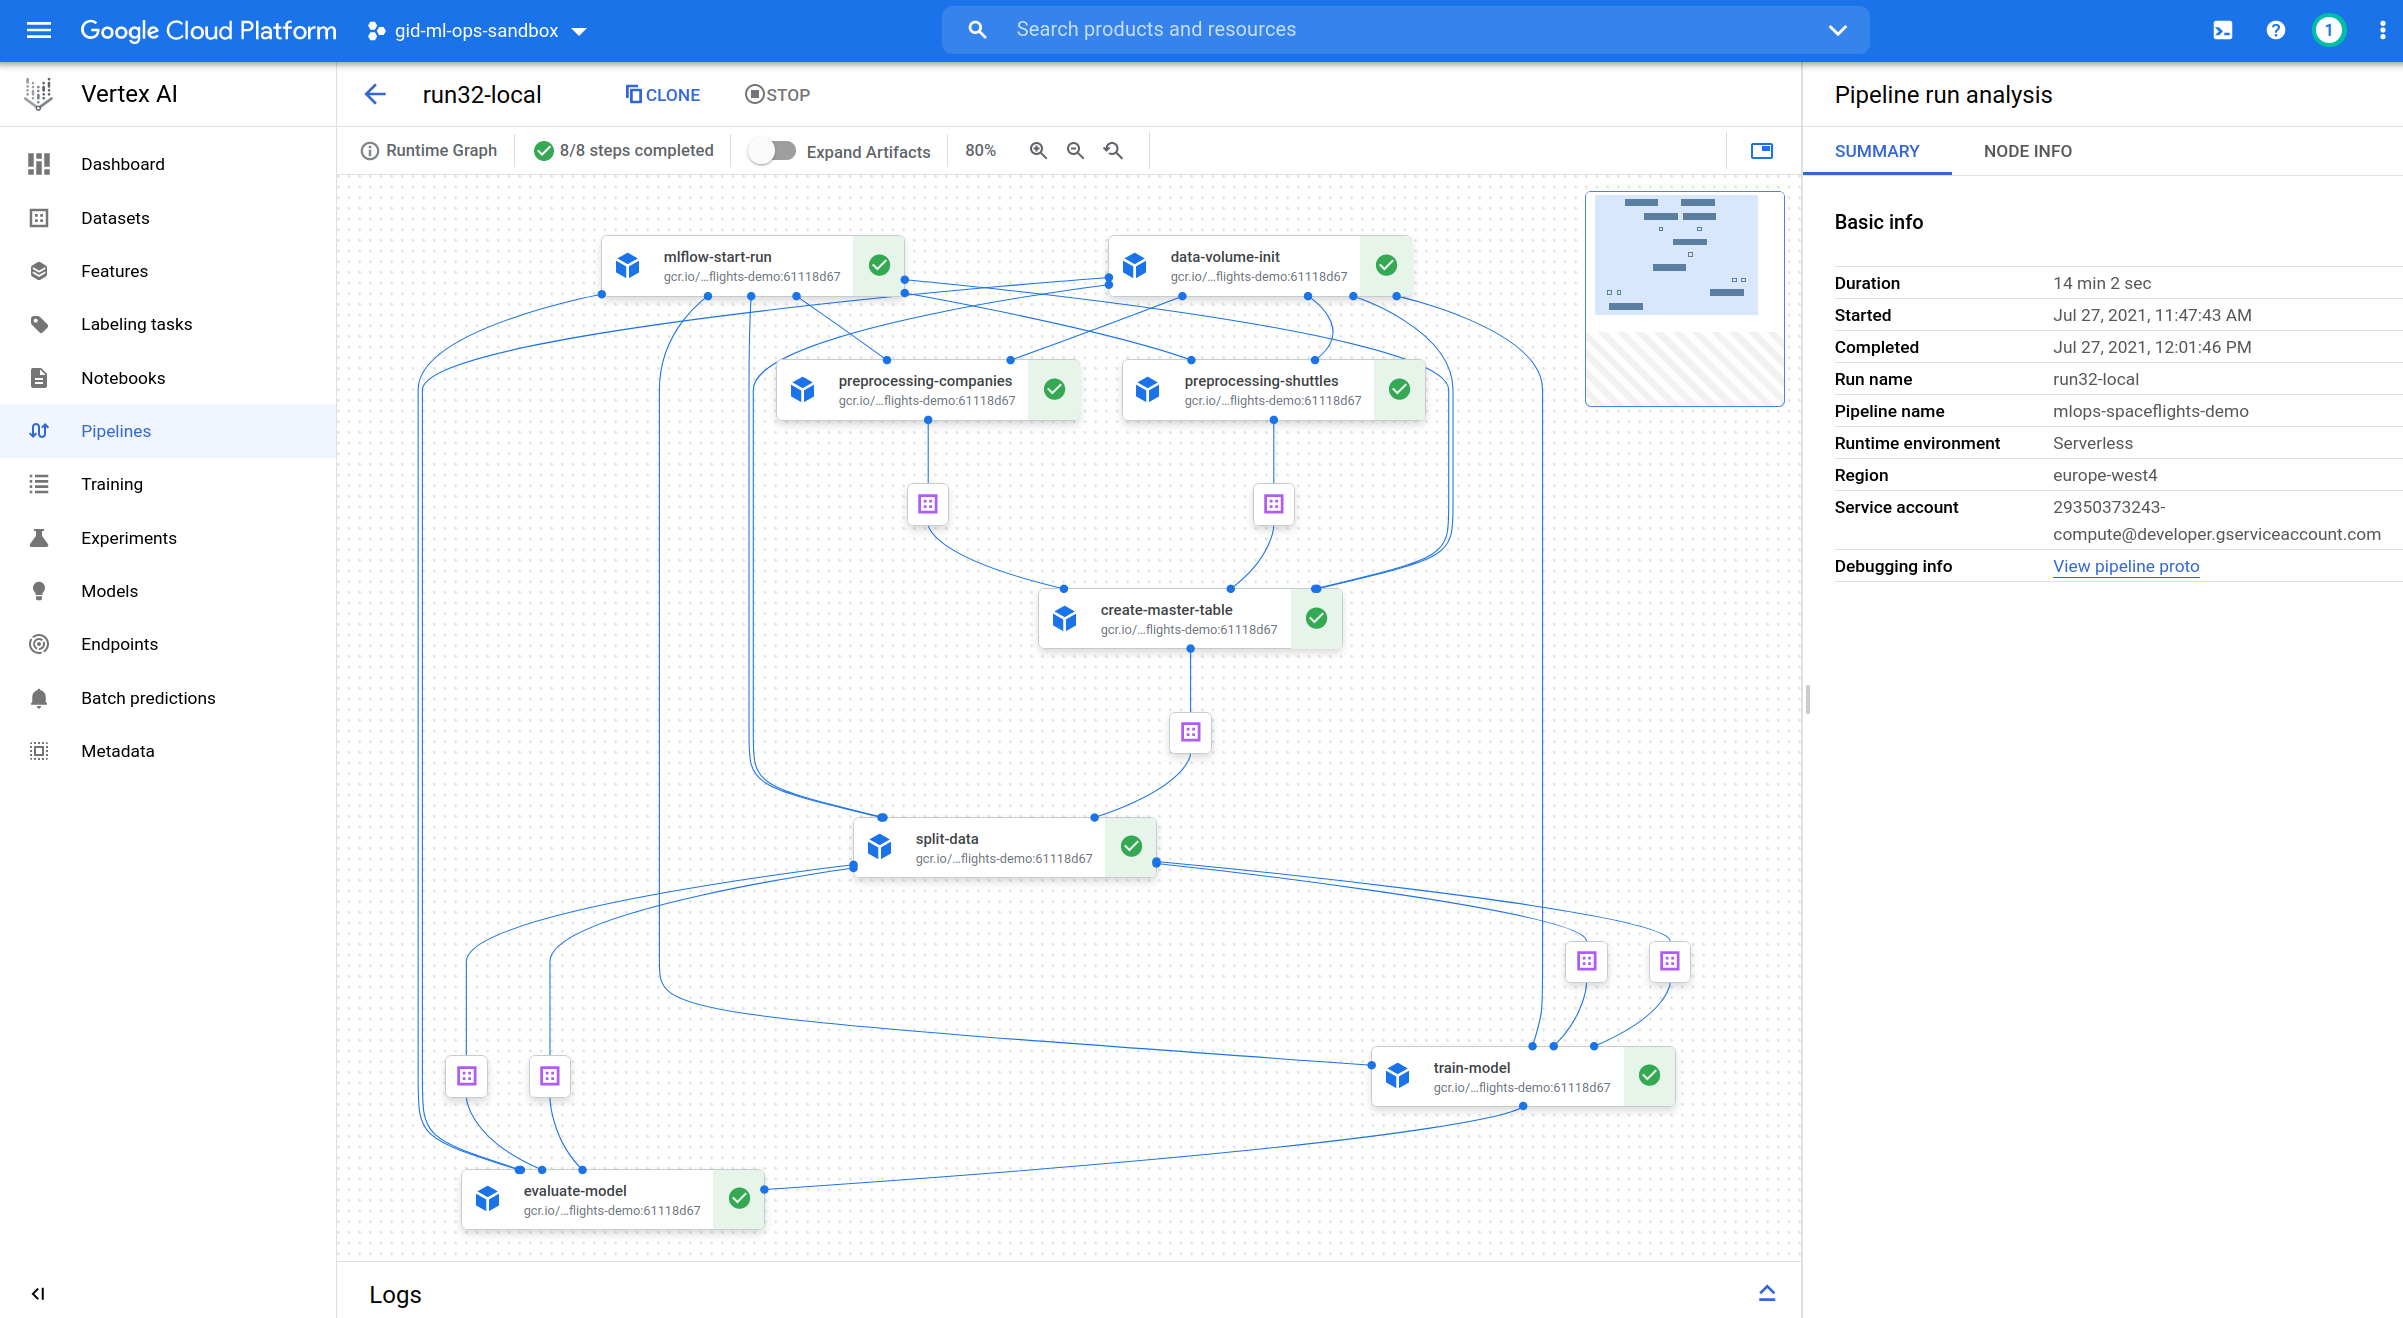
Task: Click the Metadata icon in sidebar
Action: pos(39,751)
